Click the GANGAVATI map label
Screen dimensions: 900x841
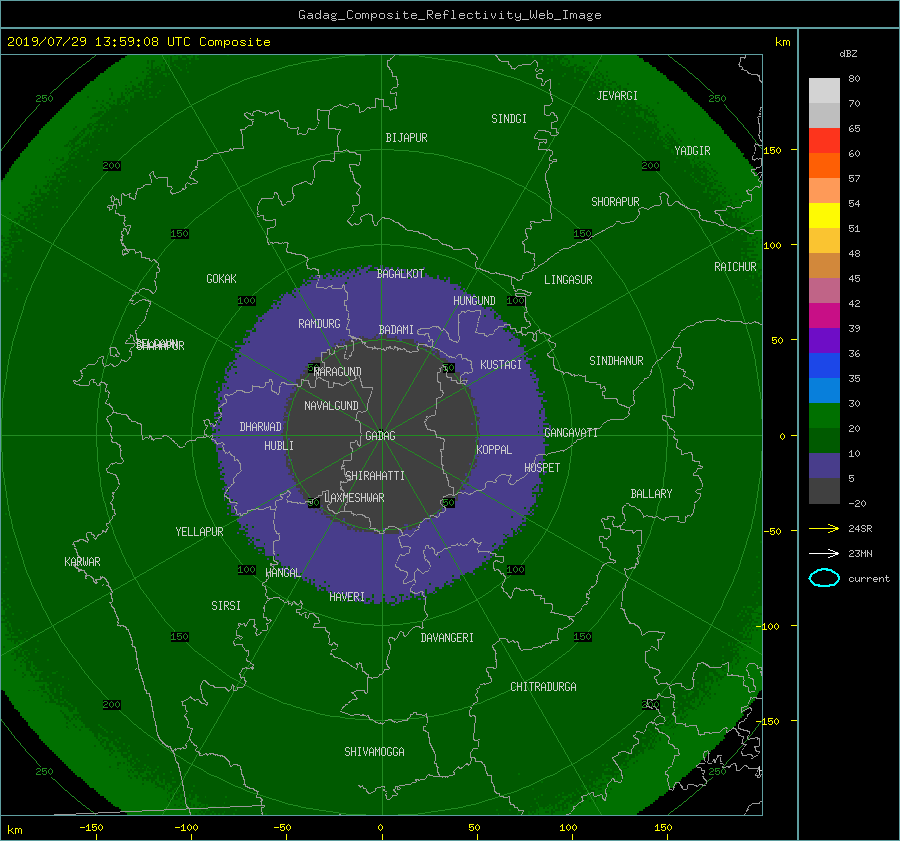(571, 433)
